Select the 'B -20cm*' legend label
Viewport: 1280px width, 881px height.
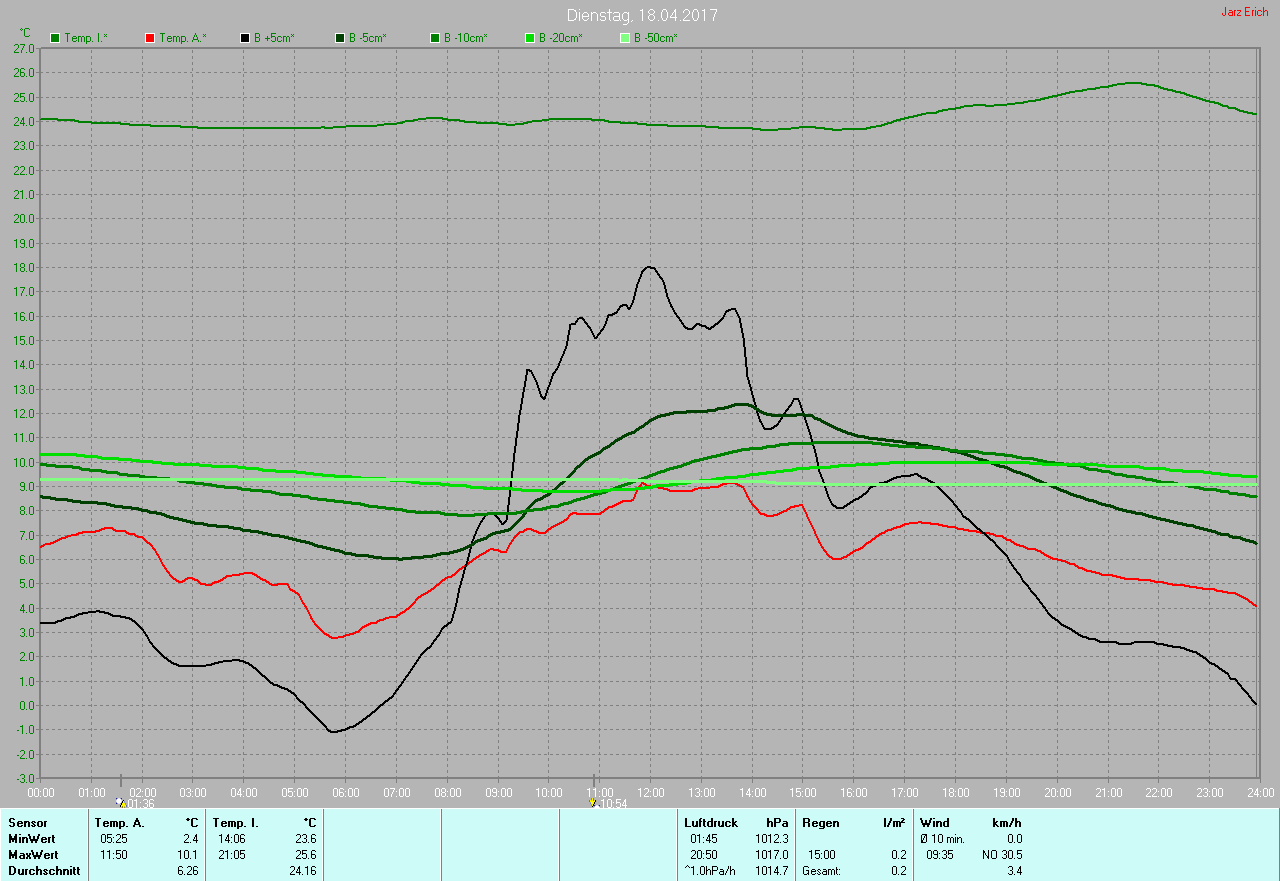[x=561, y=38]
